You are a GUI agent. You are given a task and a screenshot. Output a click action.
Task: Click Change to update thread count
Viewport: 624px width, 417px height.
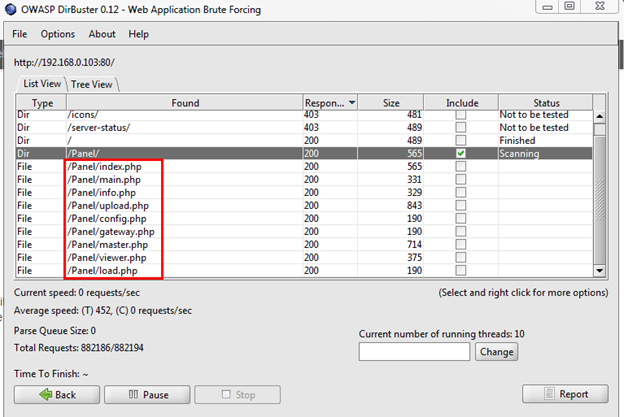[x=496, y=352]
